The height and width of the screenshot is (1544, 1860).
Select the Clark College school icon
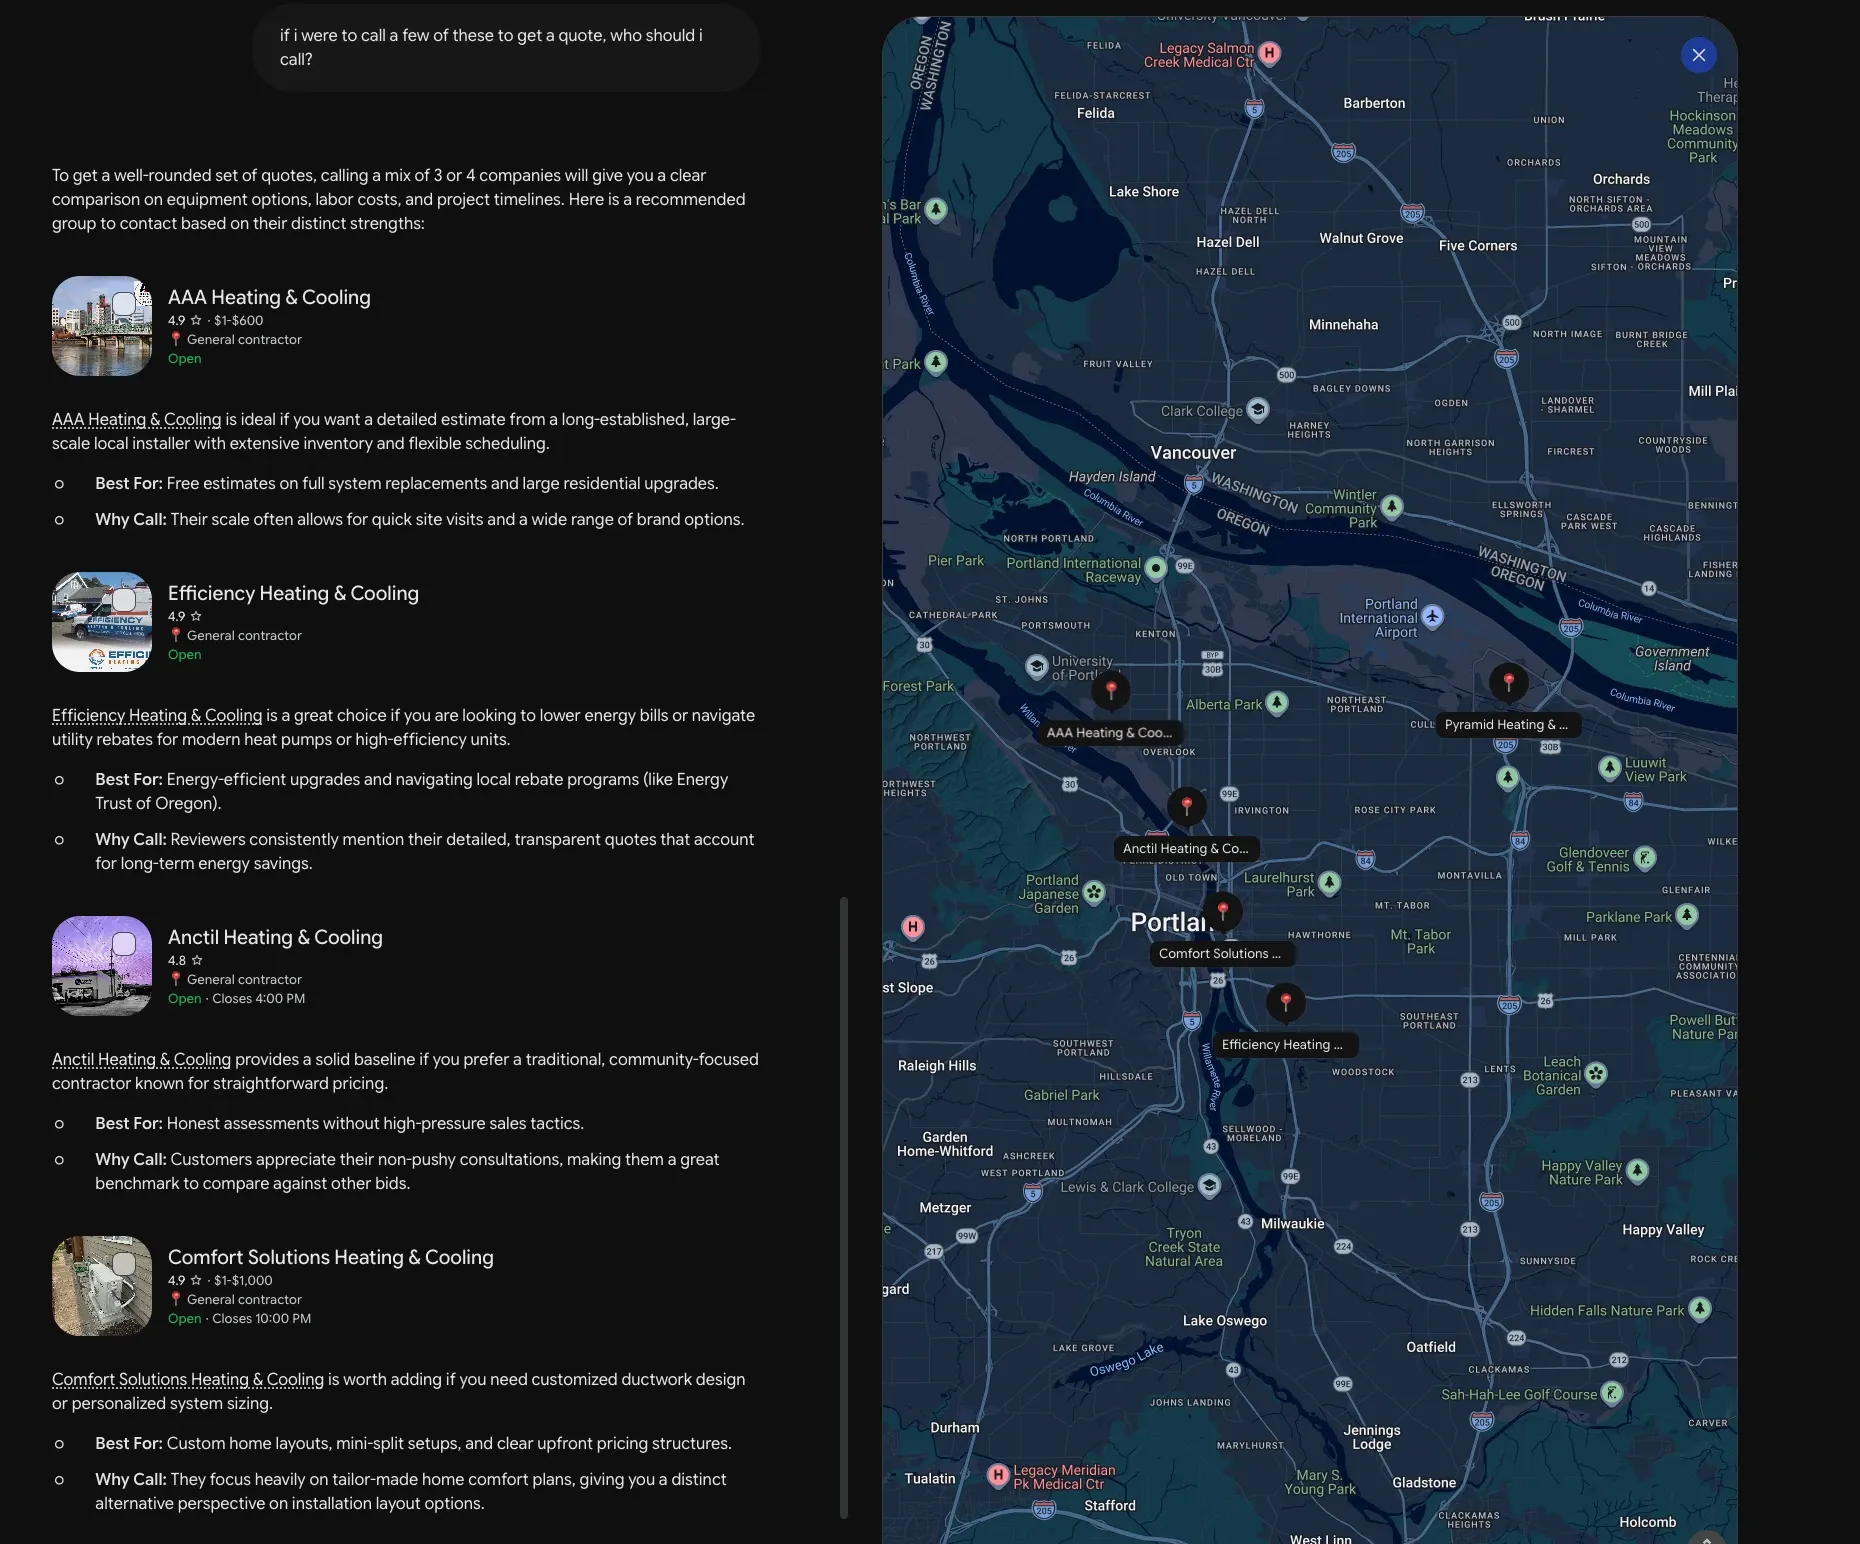1258,409
